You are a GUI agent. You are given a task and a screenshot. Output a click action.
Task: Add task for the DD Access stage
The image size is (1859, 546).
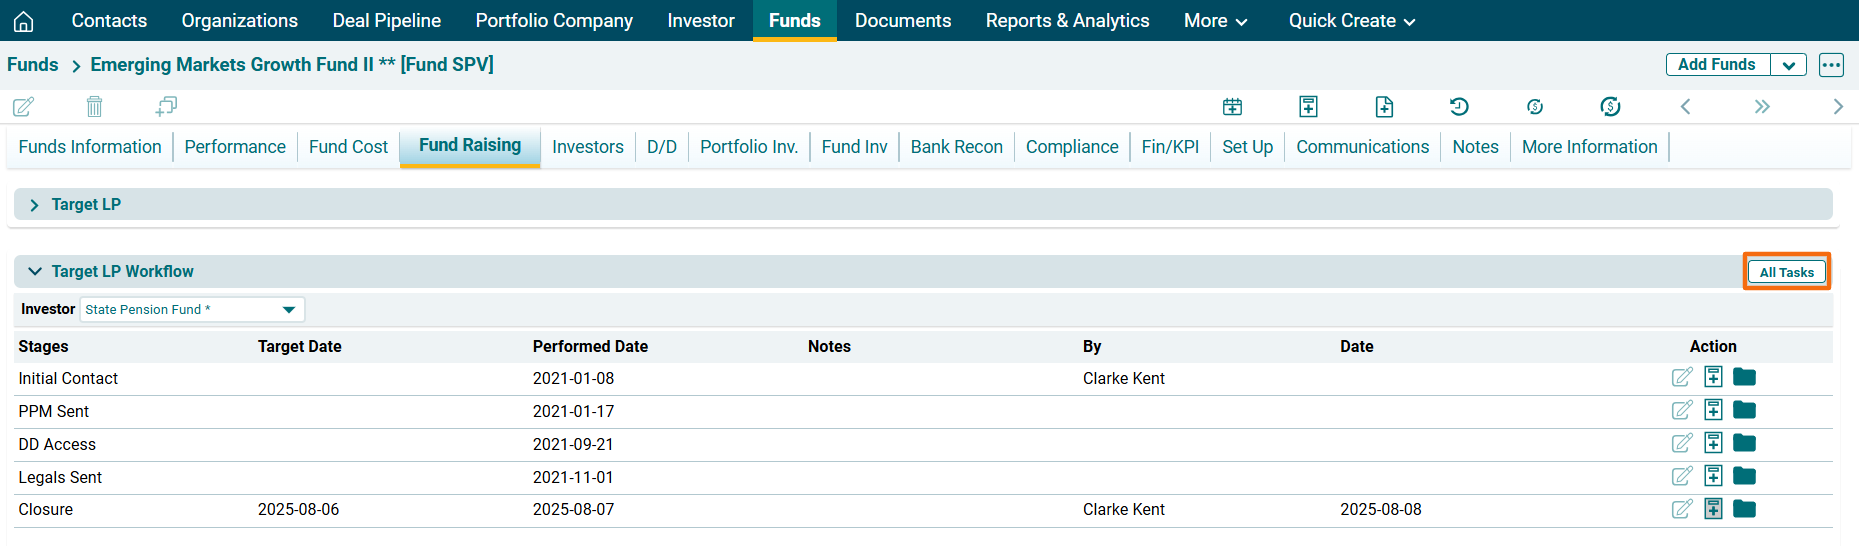[x=1713, y=443]
